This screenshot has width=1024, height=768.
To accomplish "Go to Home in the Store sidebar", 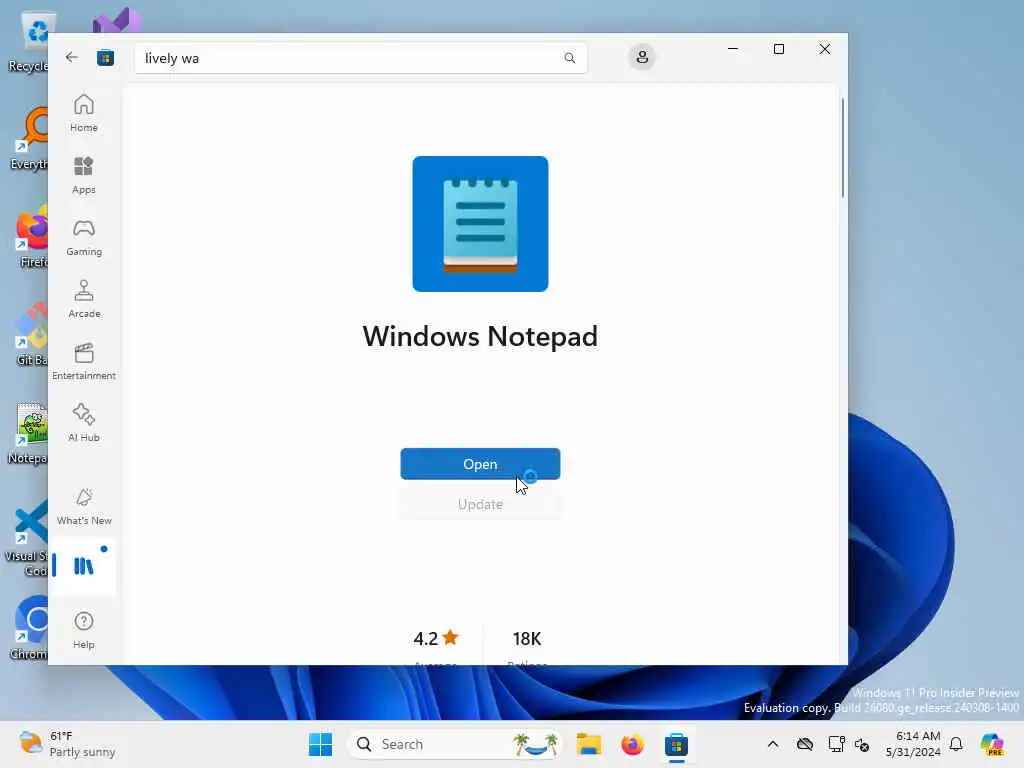I will 84,113.
